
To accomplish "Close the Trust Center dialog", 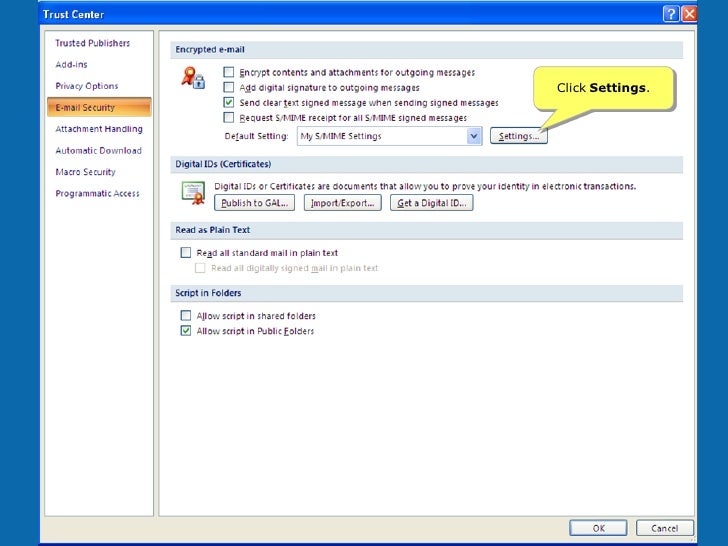I will (689, 14).
